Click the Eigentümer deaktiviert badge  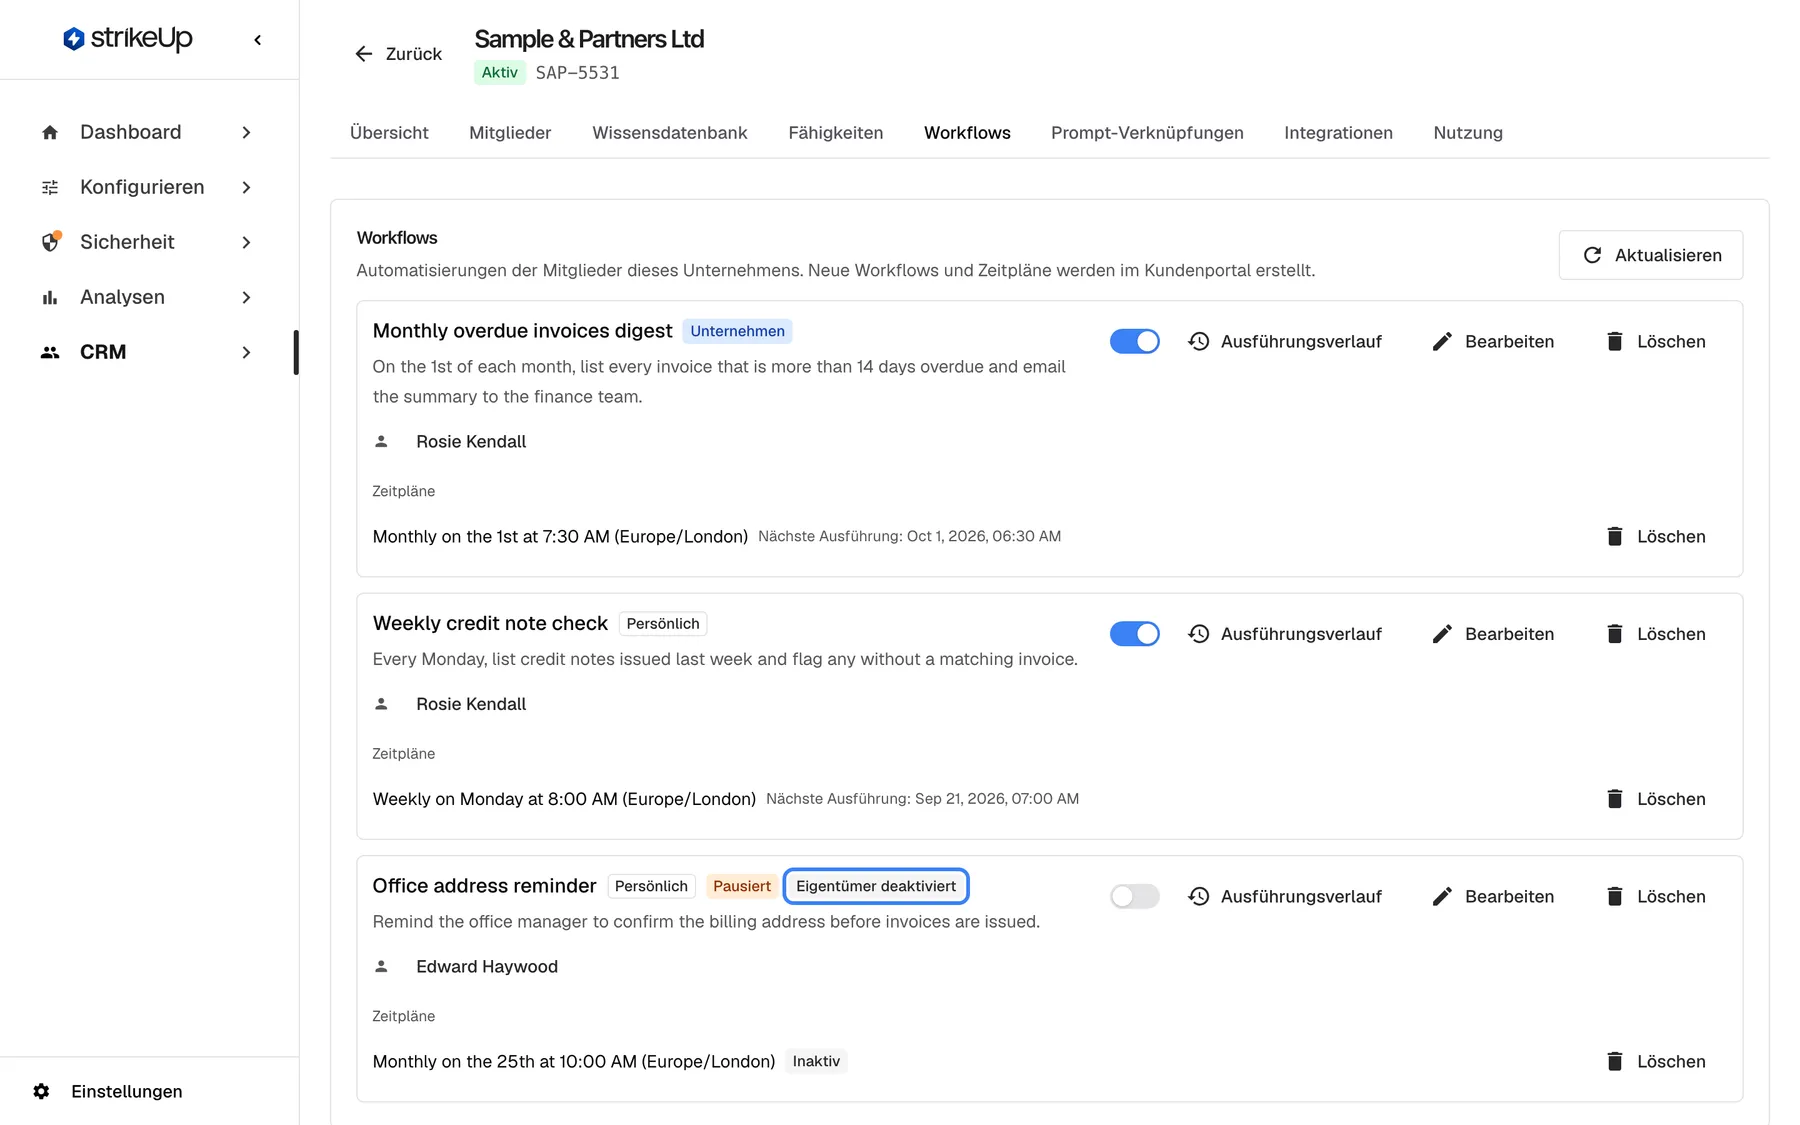[876, 886]
